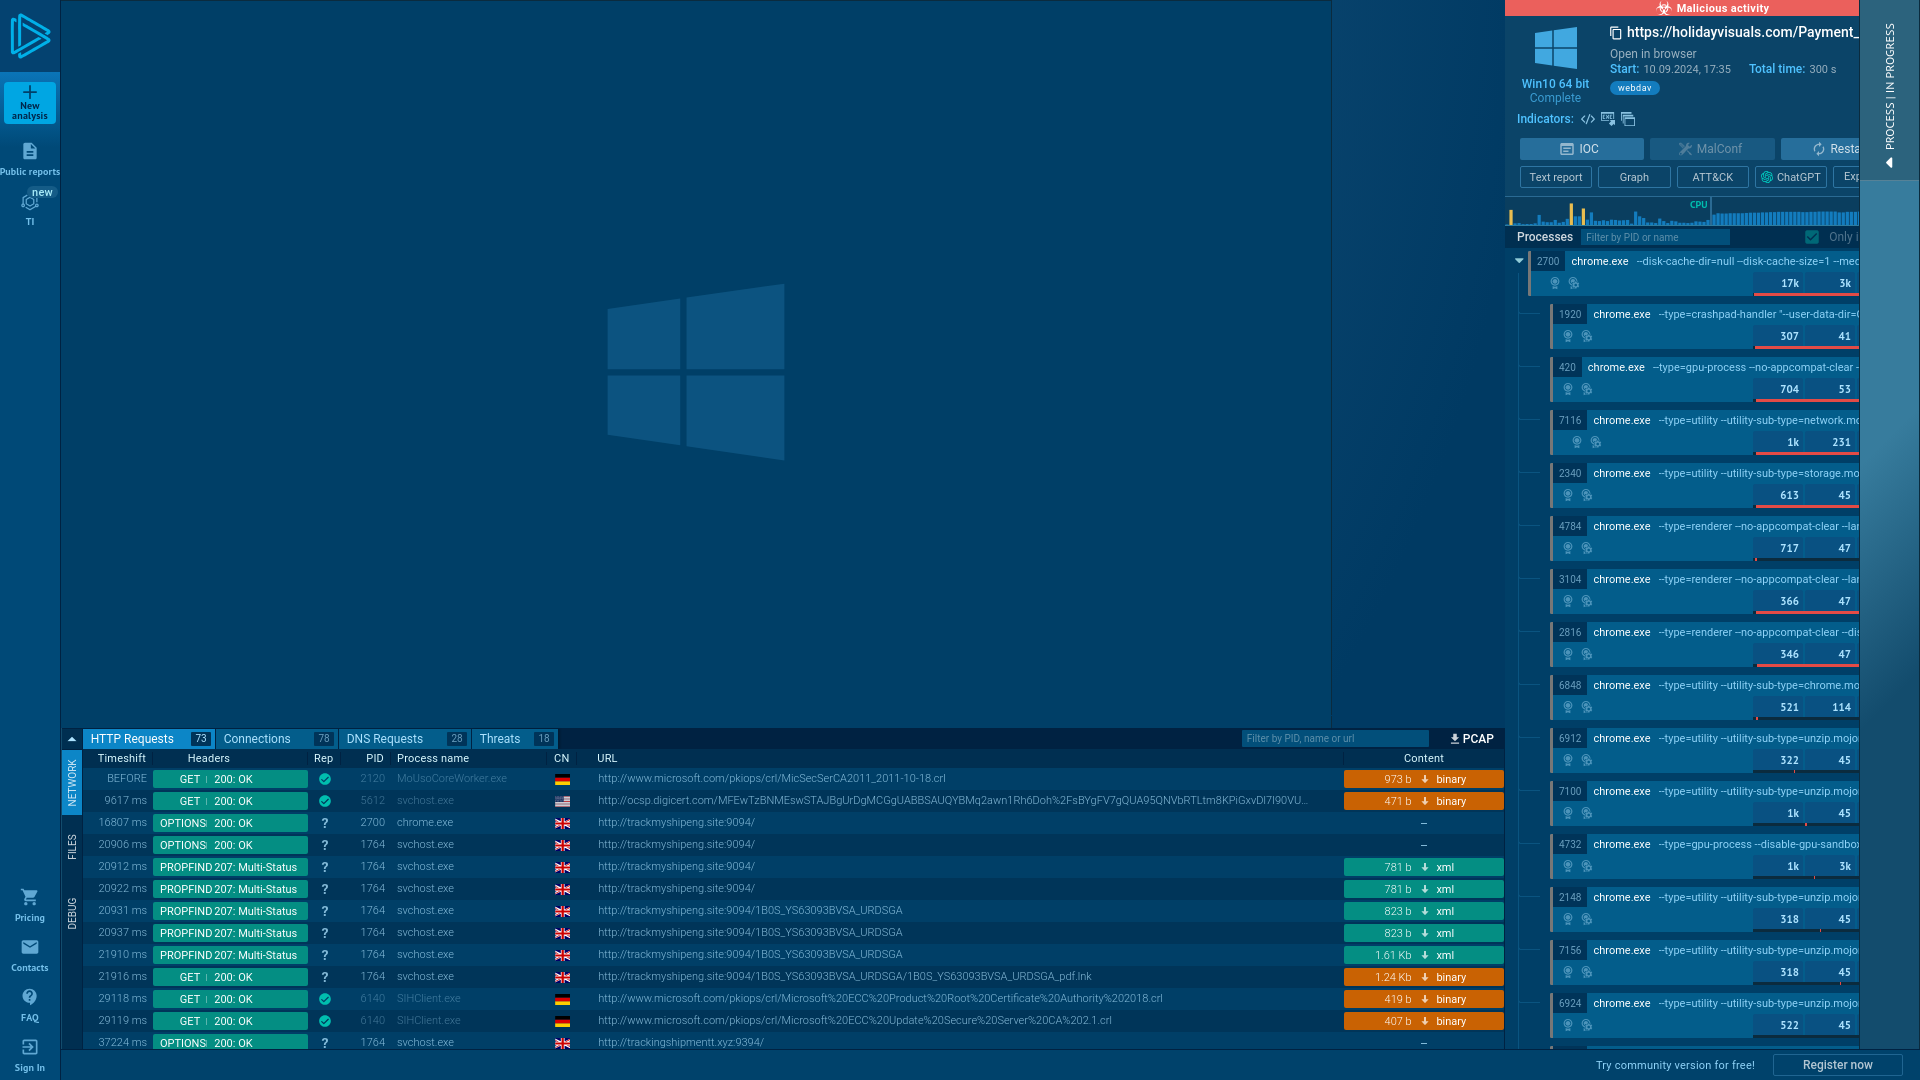Screen dimensions: 1920x1080
Task: Click the stacked windows indicator icon
Action: coord(1628,119)
